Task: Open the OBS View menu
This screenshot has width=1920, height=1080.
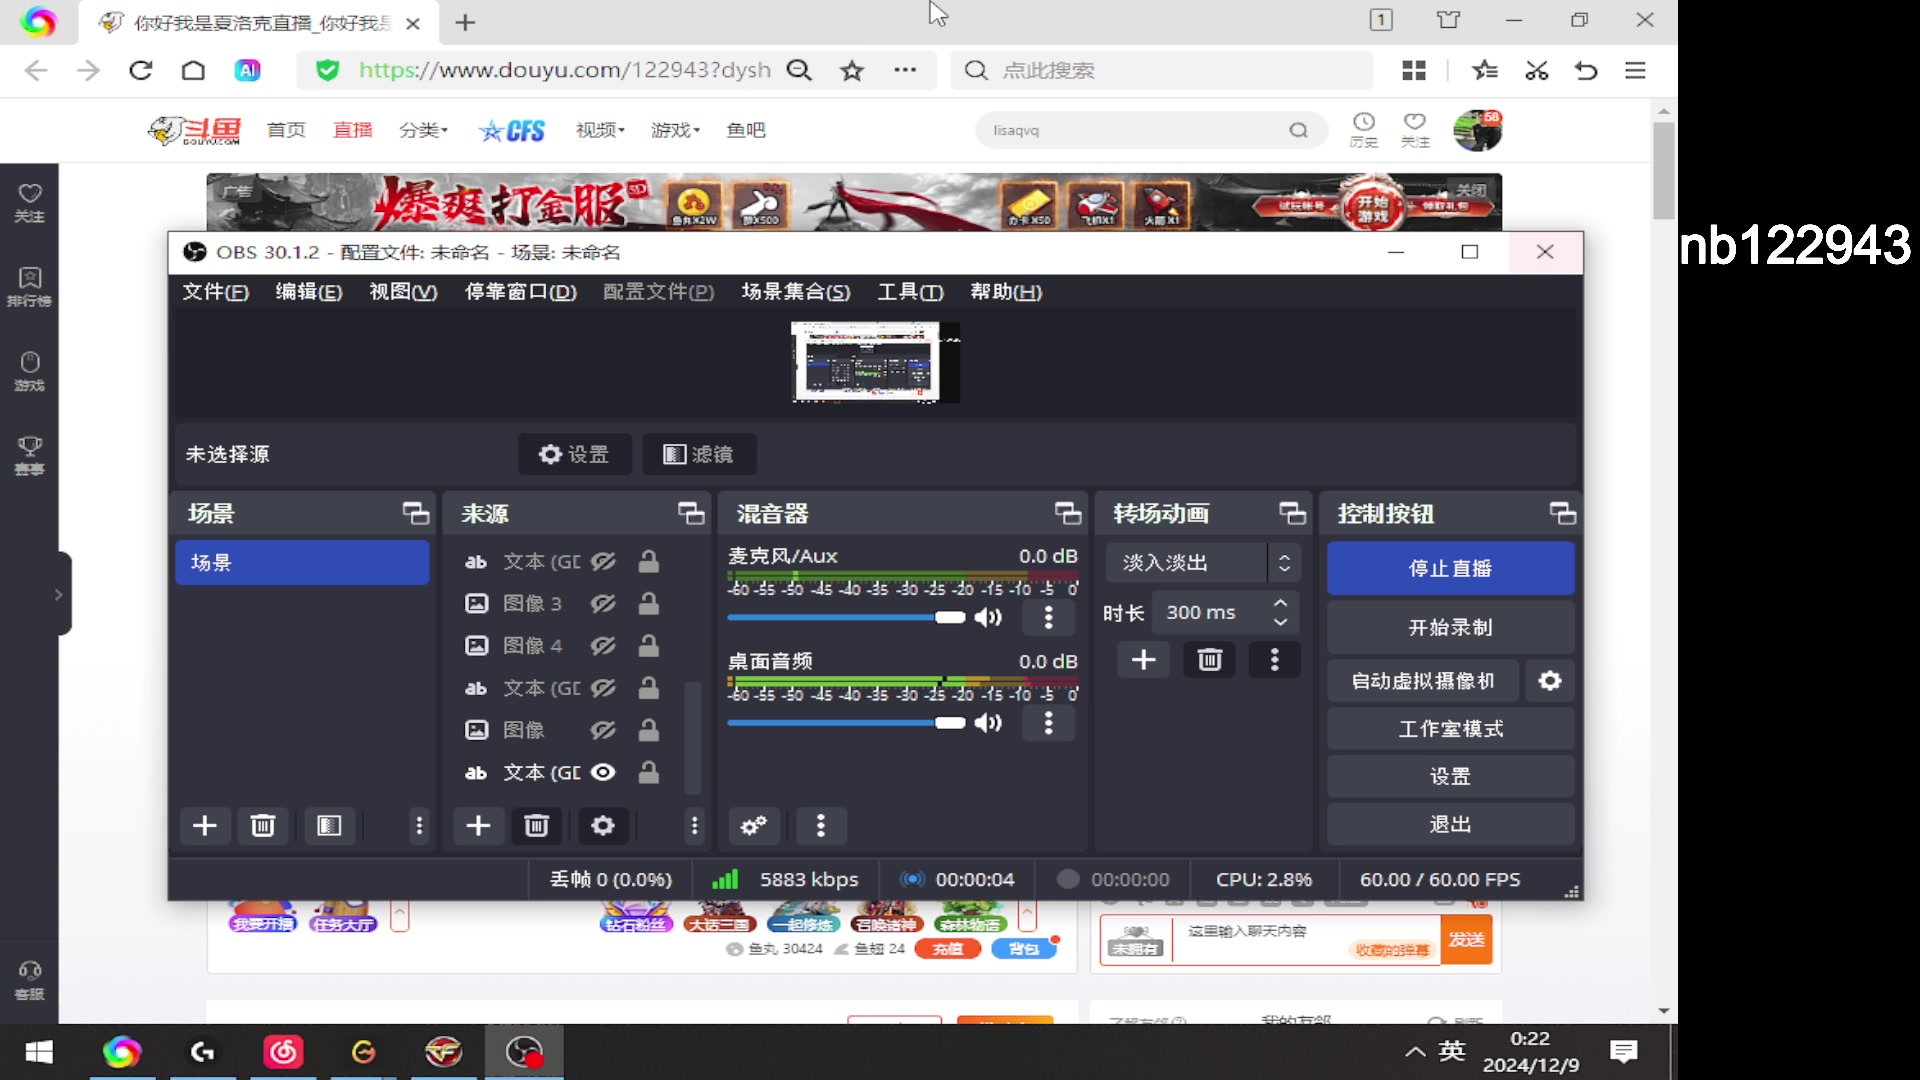Action: coord(403,292)
